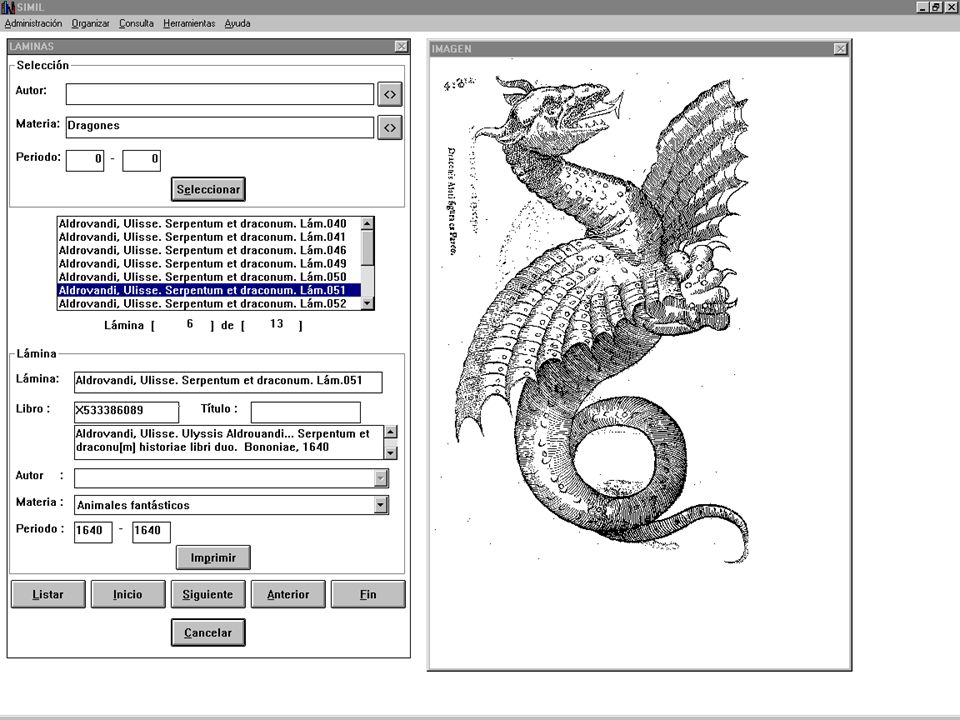Select list row Lám.049
This screenshot has height=720, width=960.
(209, 264)
